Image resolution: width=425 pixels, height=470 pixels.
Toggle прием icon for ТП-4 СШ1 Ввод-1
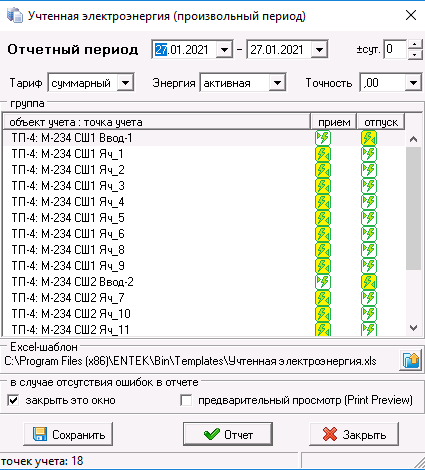pos(323,138)
